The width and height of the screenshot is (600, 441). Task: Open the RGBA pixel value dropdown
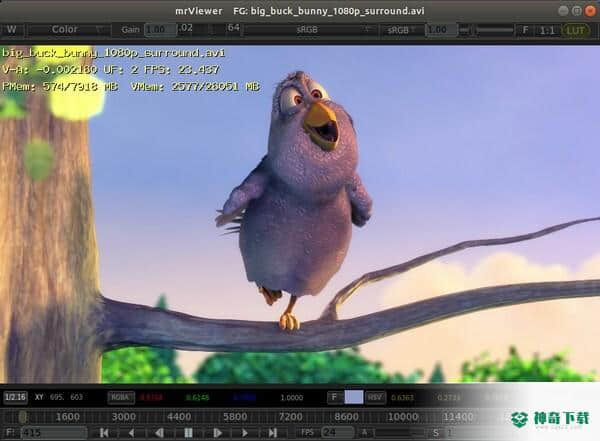coord(121,397)
